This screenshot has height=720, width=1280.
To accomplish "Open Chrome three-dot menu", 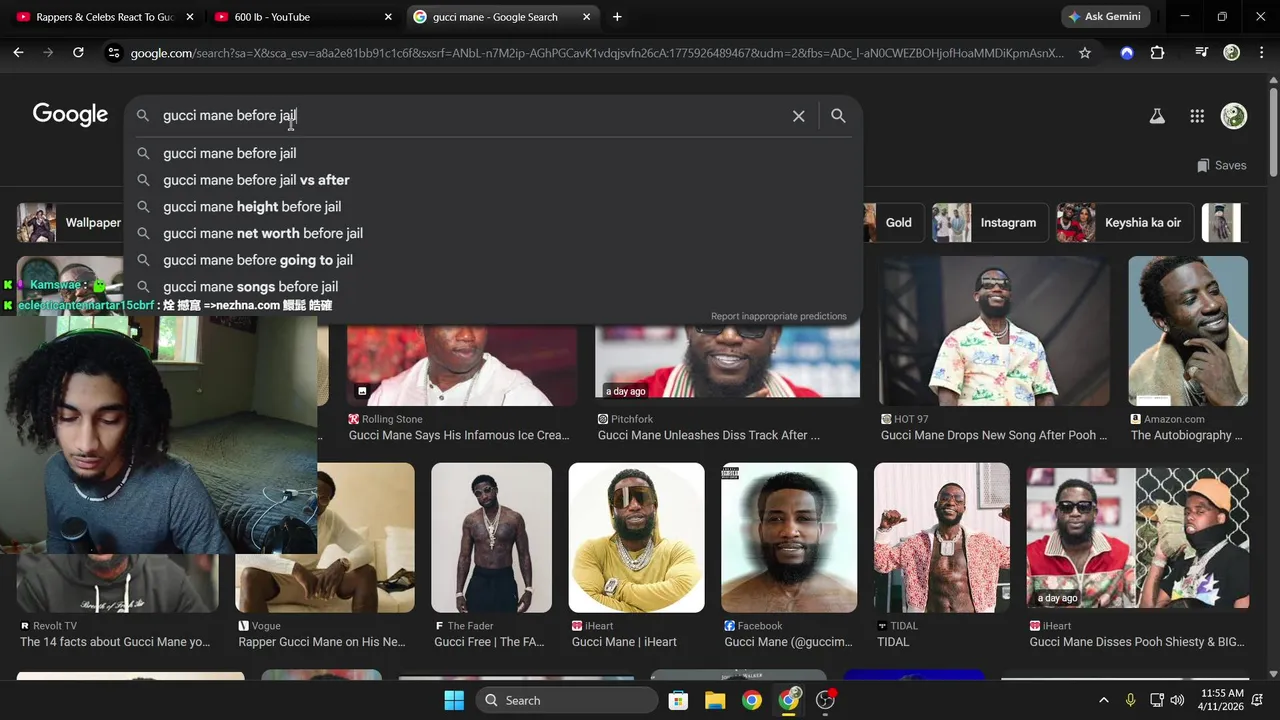I will pyautogui.click(x=1262, y=53).
